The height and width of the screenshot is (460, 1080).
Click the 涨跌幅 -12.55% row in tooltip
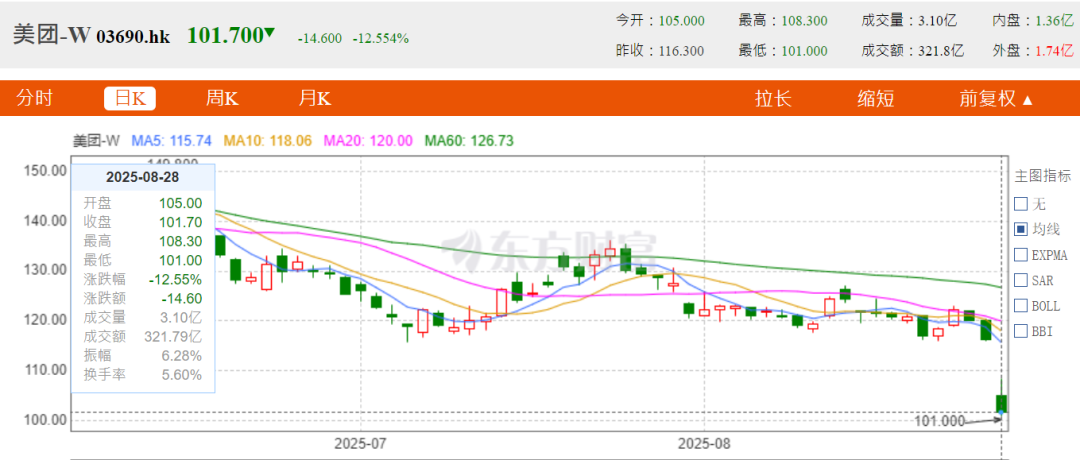pyautogui.click(x=143, y=280)
